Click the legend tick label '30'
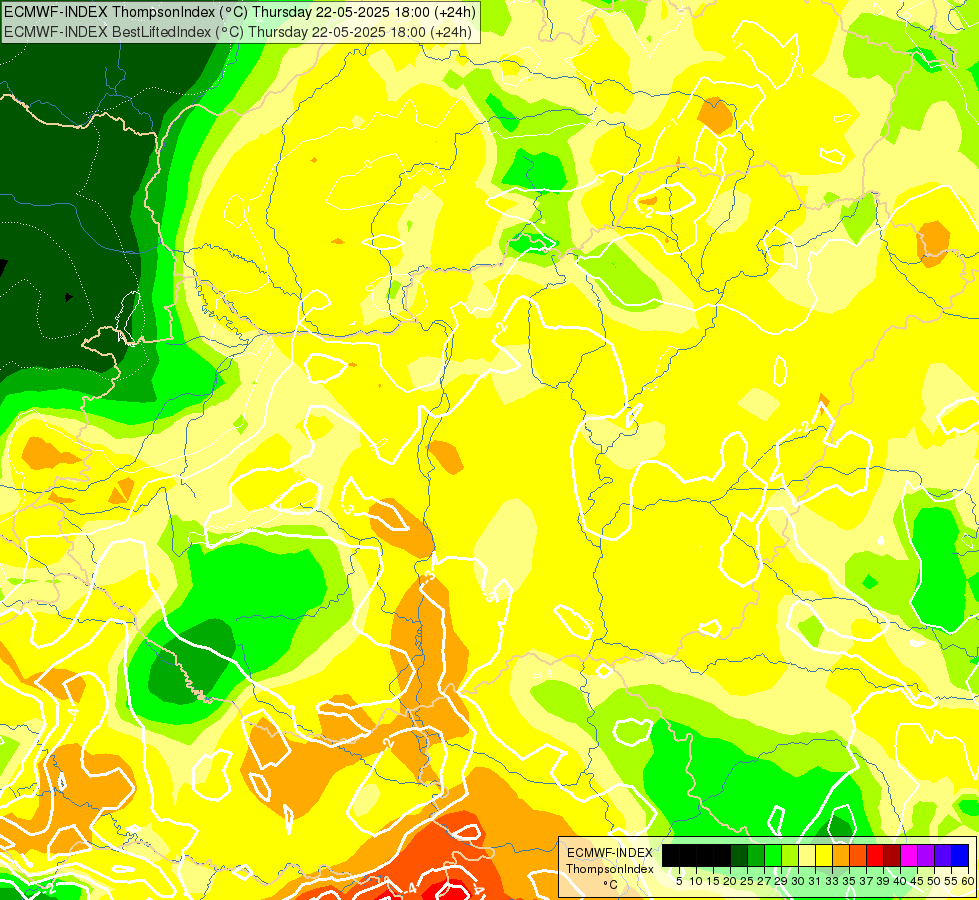Screen dimensions: 979x900 (799, 881)
